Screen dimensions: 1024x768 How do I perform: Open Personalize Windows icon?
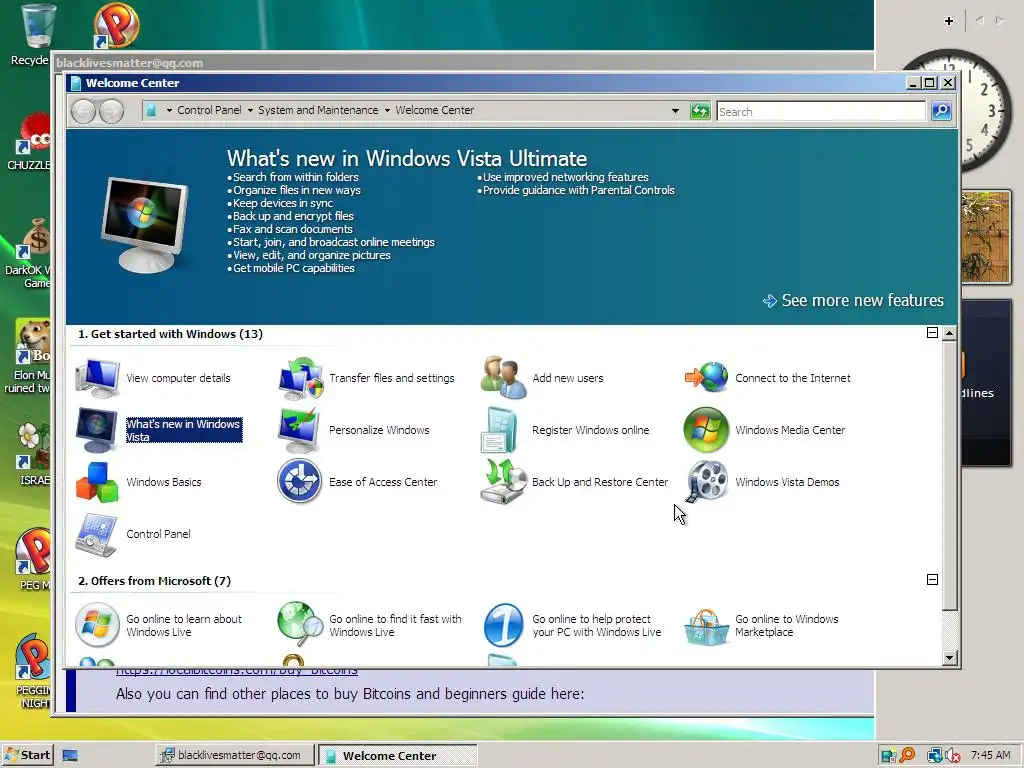point(300,430)
